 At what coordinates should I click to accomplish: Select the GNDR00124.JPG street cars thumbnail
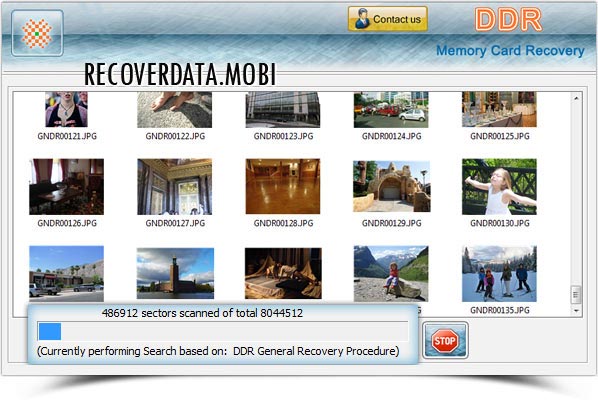391,109
